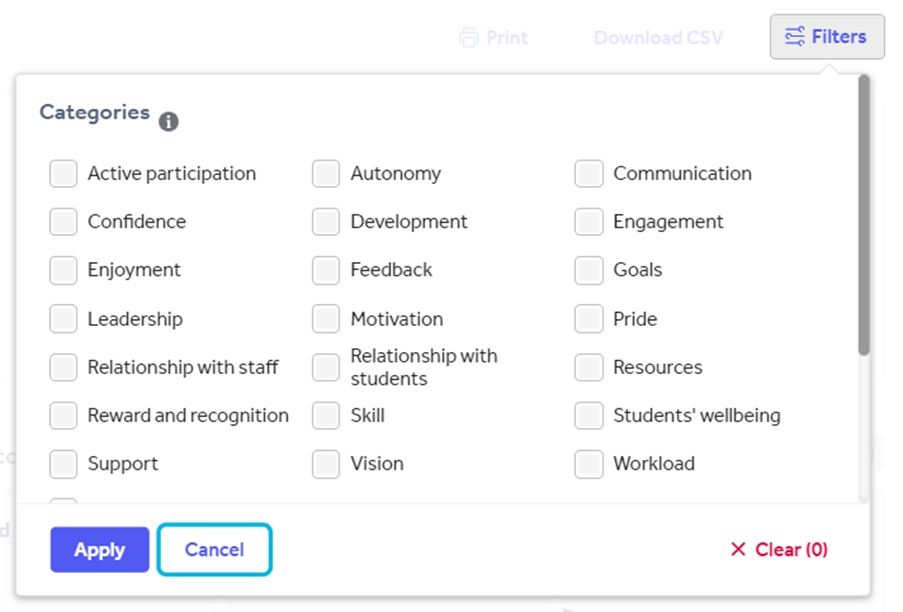
Task: Check the Communication checkbox
Action: 588,173
